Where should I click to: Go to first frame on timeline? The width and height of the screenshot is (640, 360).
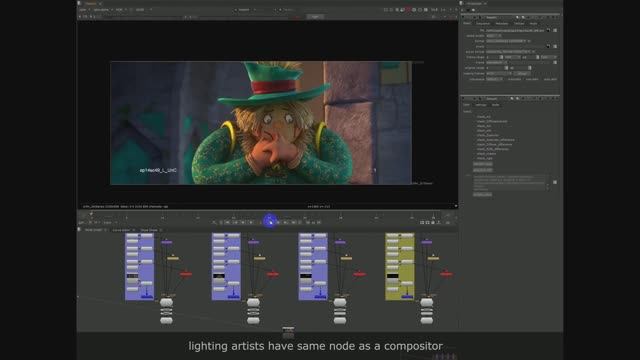pyautogui.click(x=227, y=222)
